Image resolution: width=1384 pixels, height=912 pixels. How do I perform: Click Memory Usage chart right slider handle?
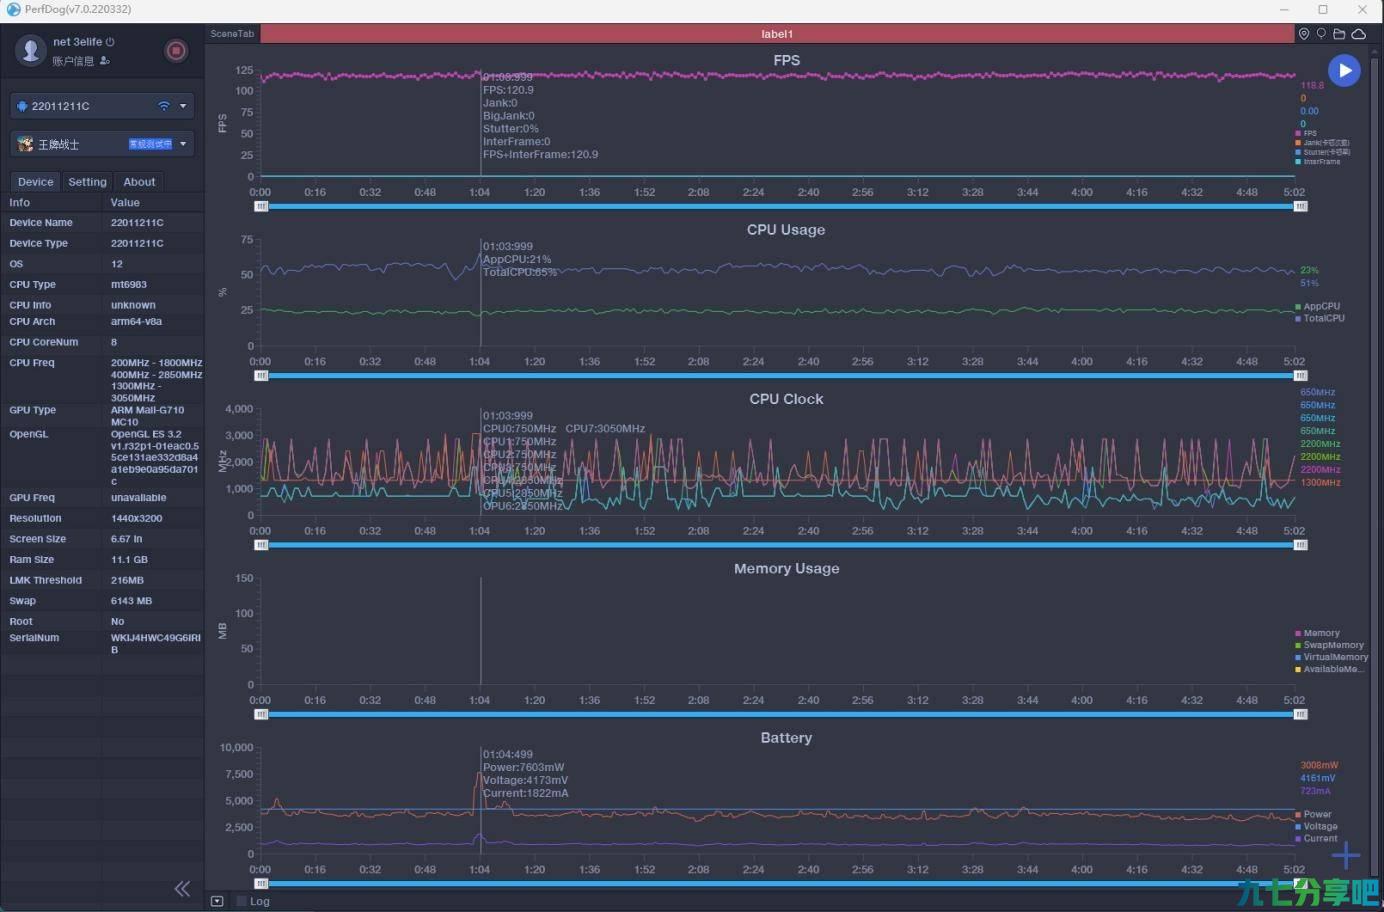(1300, 714)
